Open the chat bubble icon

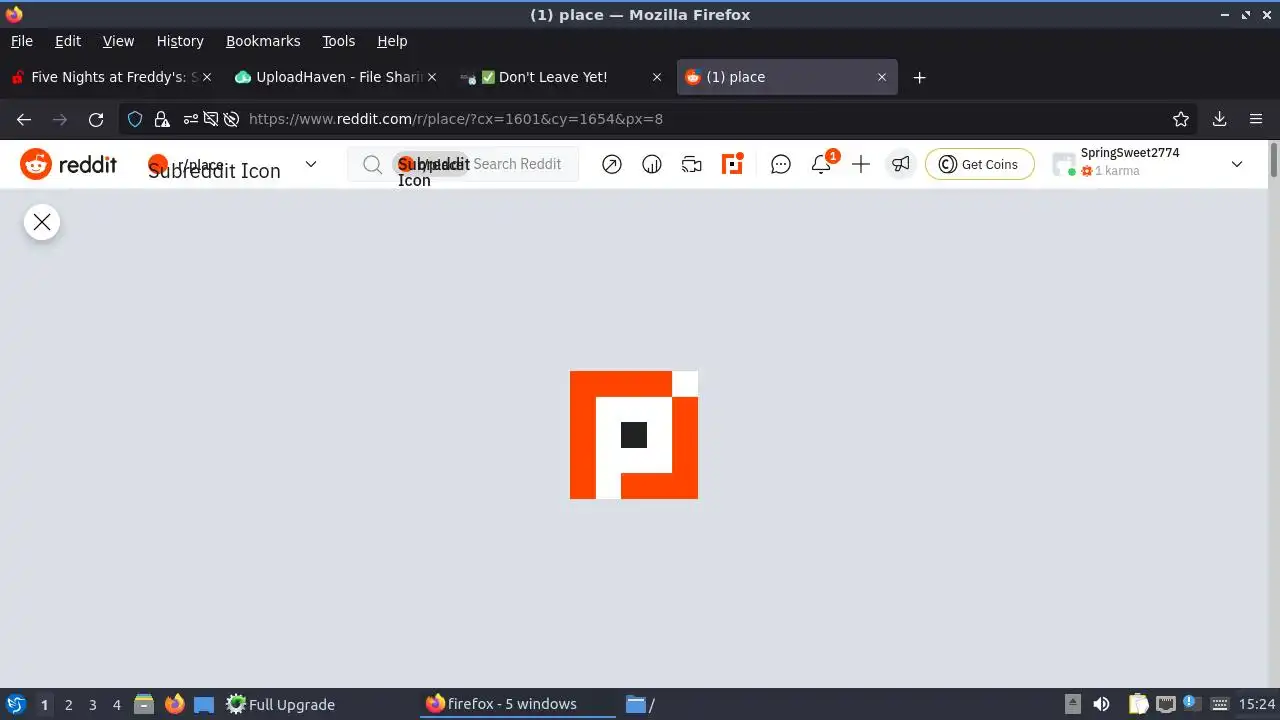click(781, 164)
